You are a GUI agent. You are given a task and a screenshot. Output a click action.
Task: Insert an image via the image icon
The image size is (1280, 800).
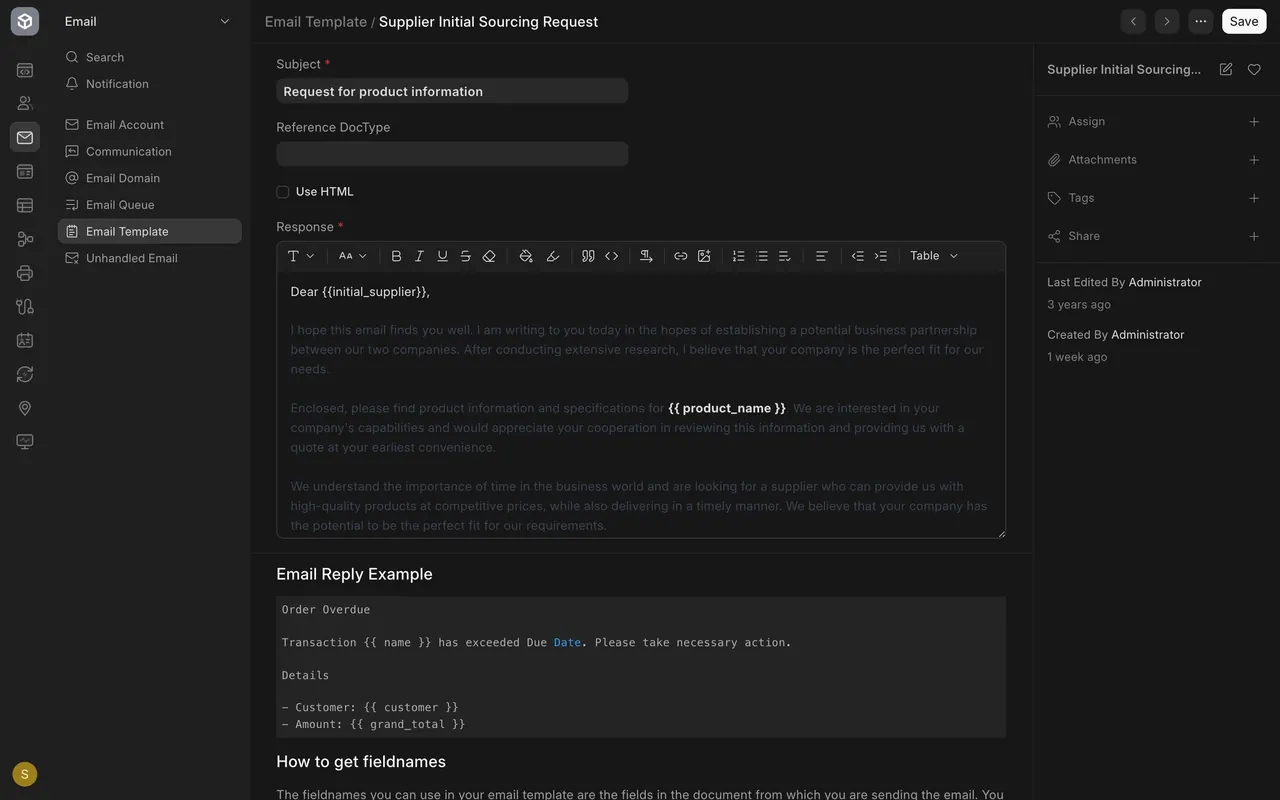pyautogui.click(x=704, y=256)
